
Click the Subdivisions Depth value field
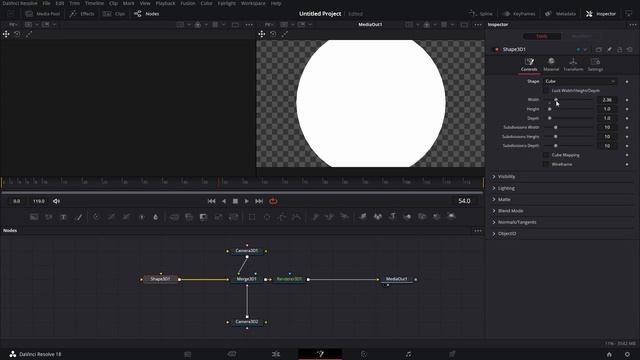click(607, 146)
